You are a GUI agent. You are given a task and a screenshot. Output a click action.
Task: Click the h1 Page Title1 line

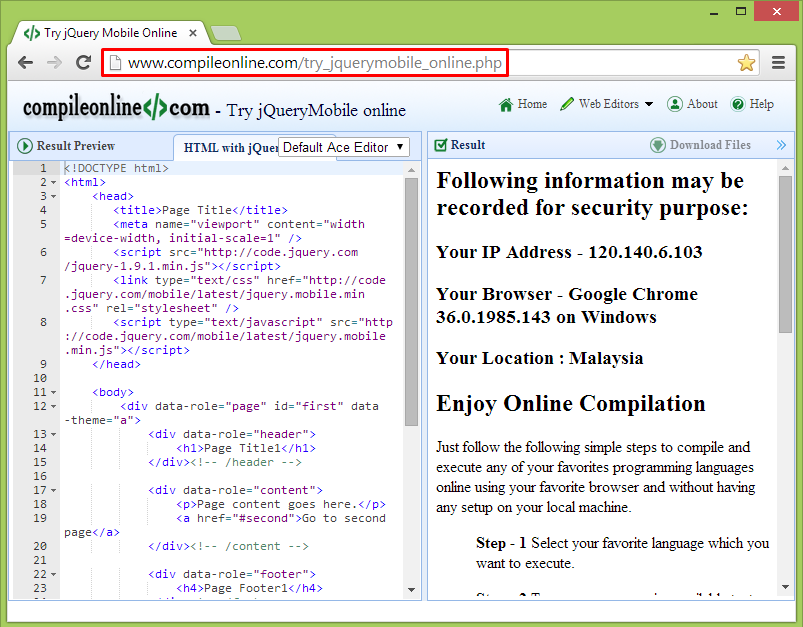[x=246, y=449]
